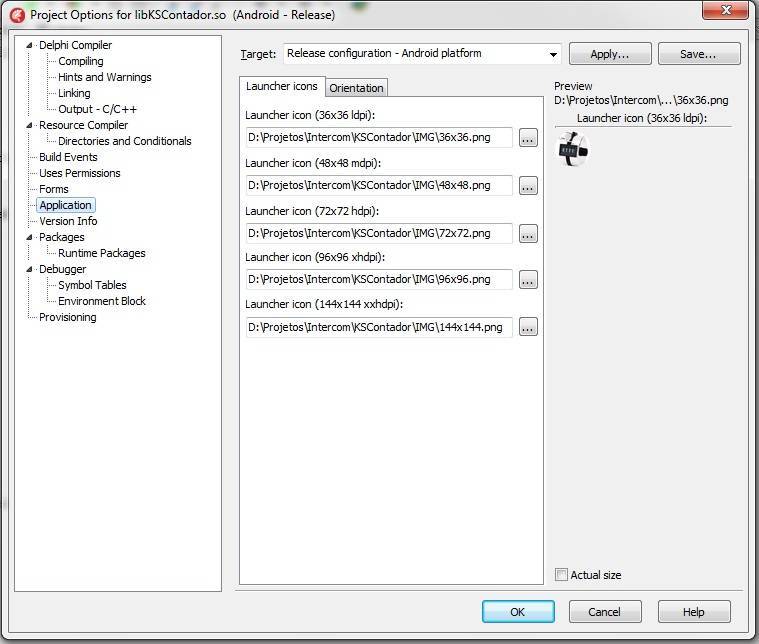Select Provisioning in the options tree
The height and width of the screenshot is (644, 759).
[67, 317]
